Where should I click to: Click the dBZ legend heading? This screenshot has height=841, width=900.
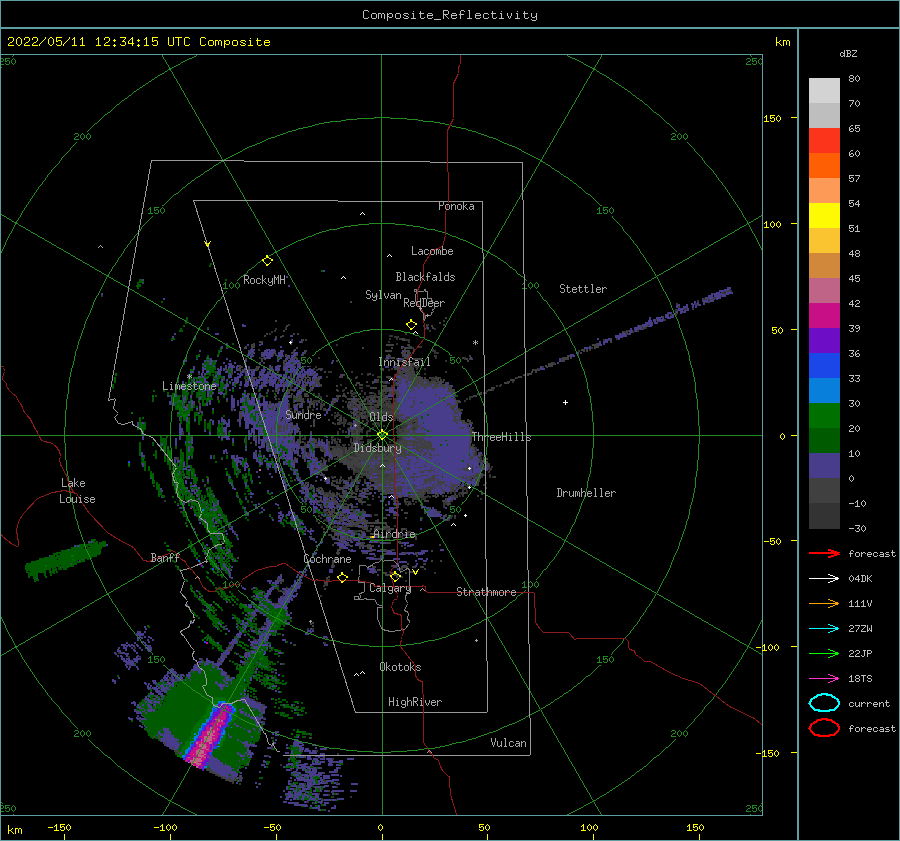point(848,53)
